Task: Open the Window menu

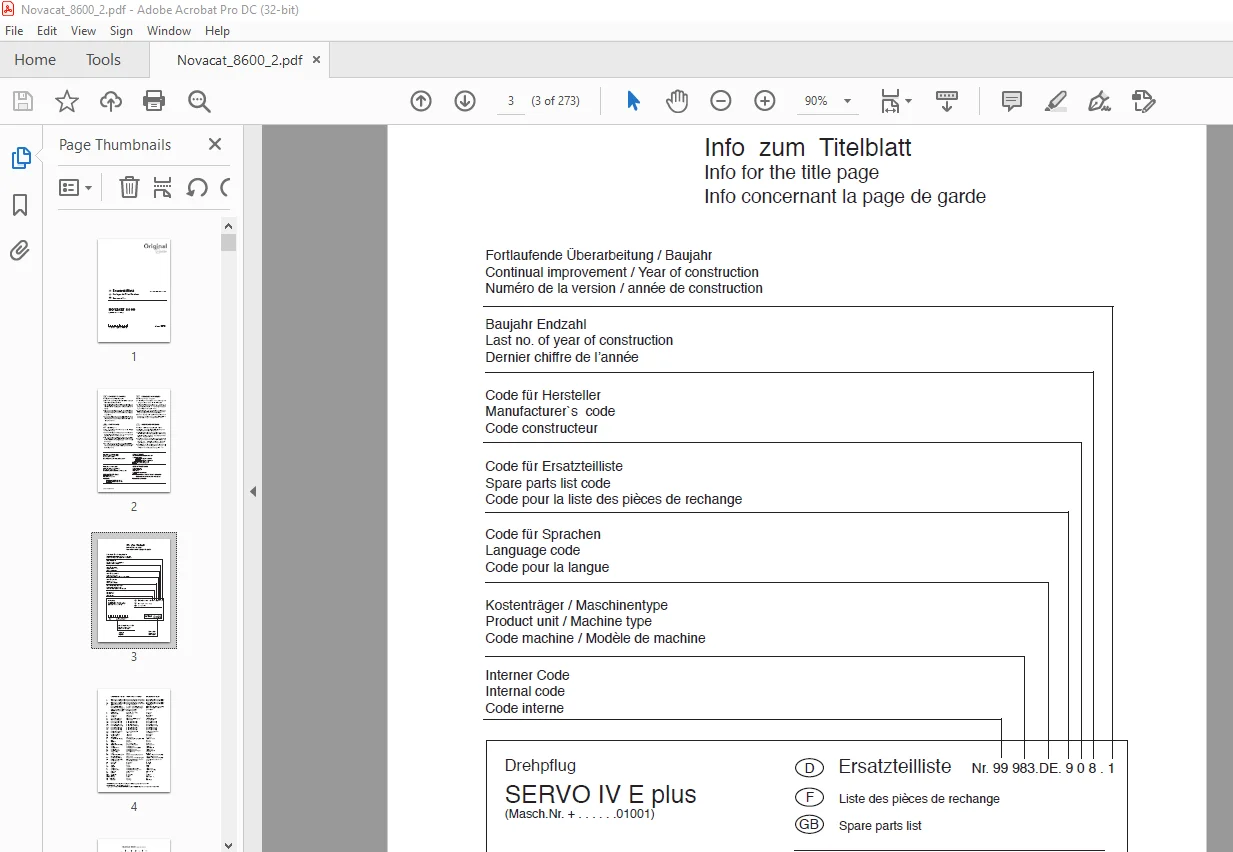Action: click(x=169, y=31)
